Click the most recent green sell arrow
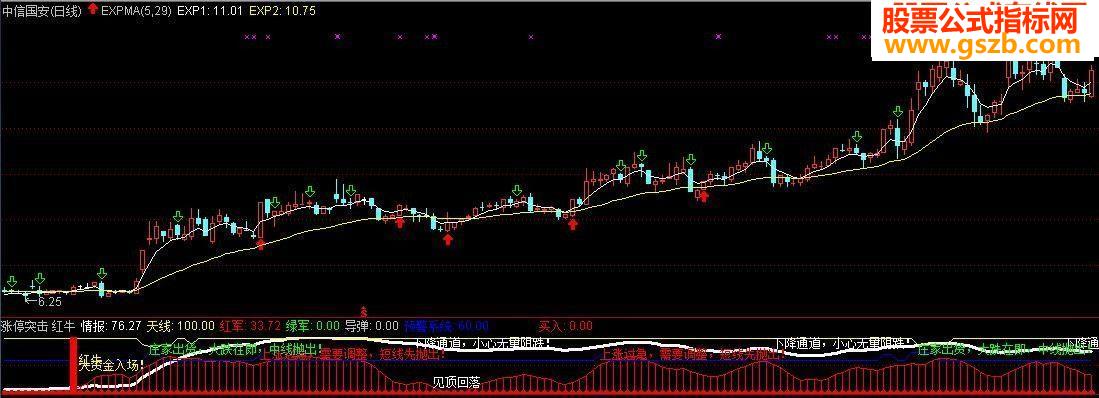The height and width of the screenshot is (398, 1099). click(898, 112)
